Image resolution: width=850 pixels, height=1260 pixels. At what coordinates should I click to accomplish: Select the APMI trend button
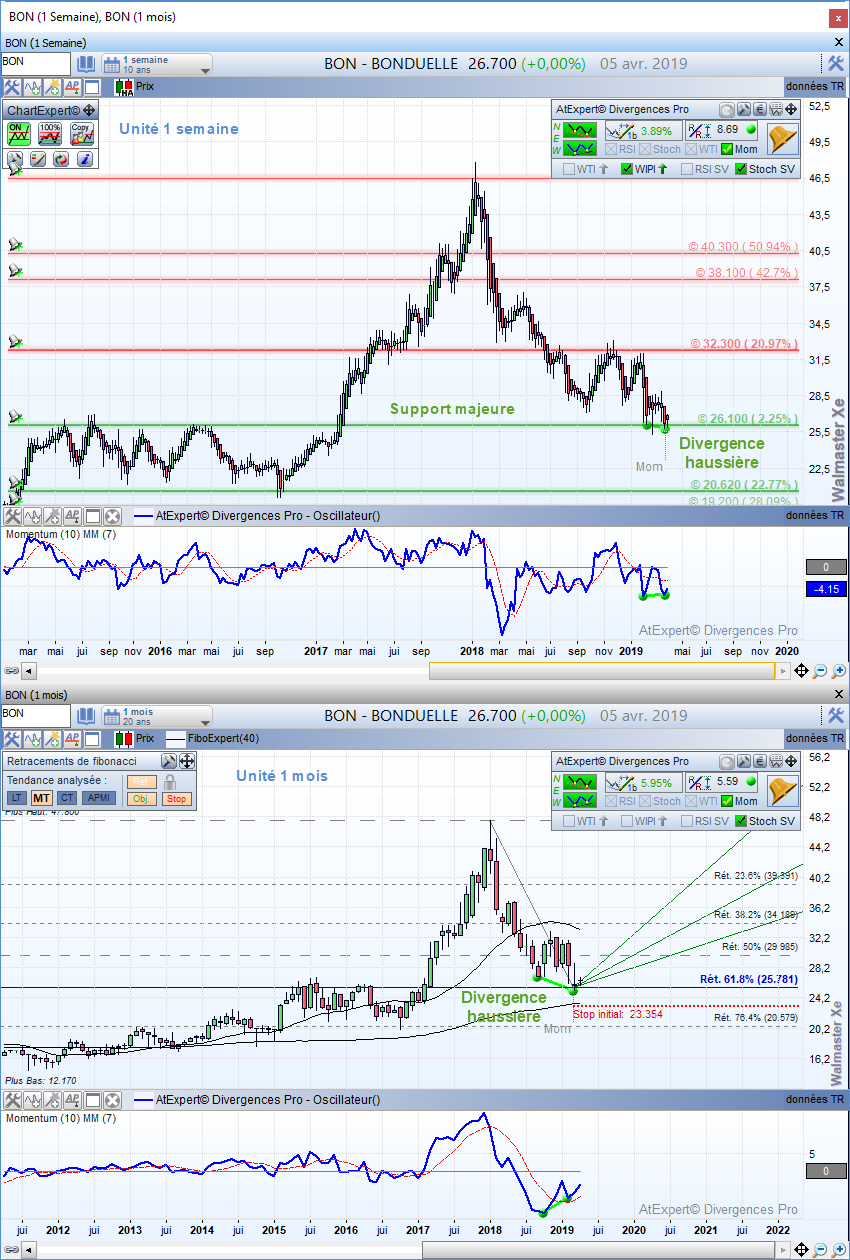(98, 798)
